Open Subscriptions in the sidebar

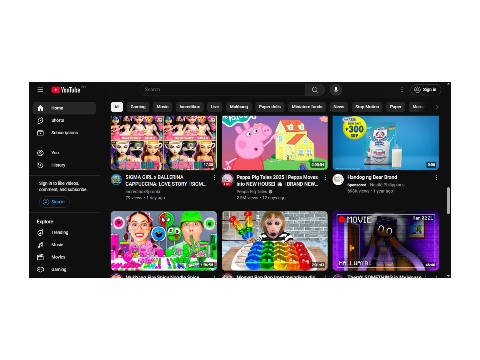tap(64, 133)
